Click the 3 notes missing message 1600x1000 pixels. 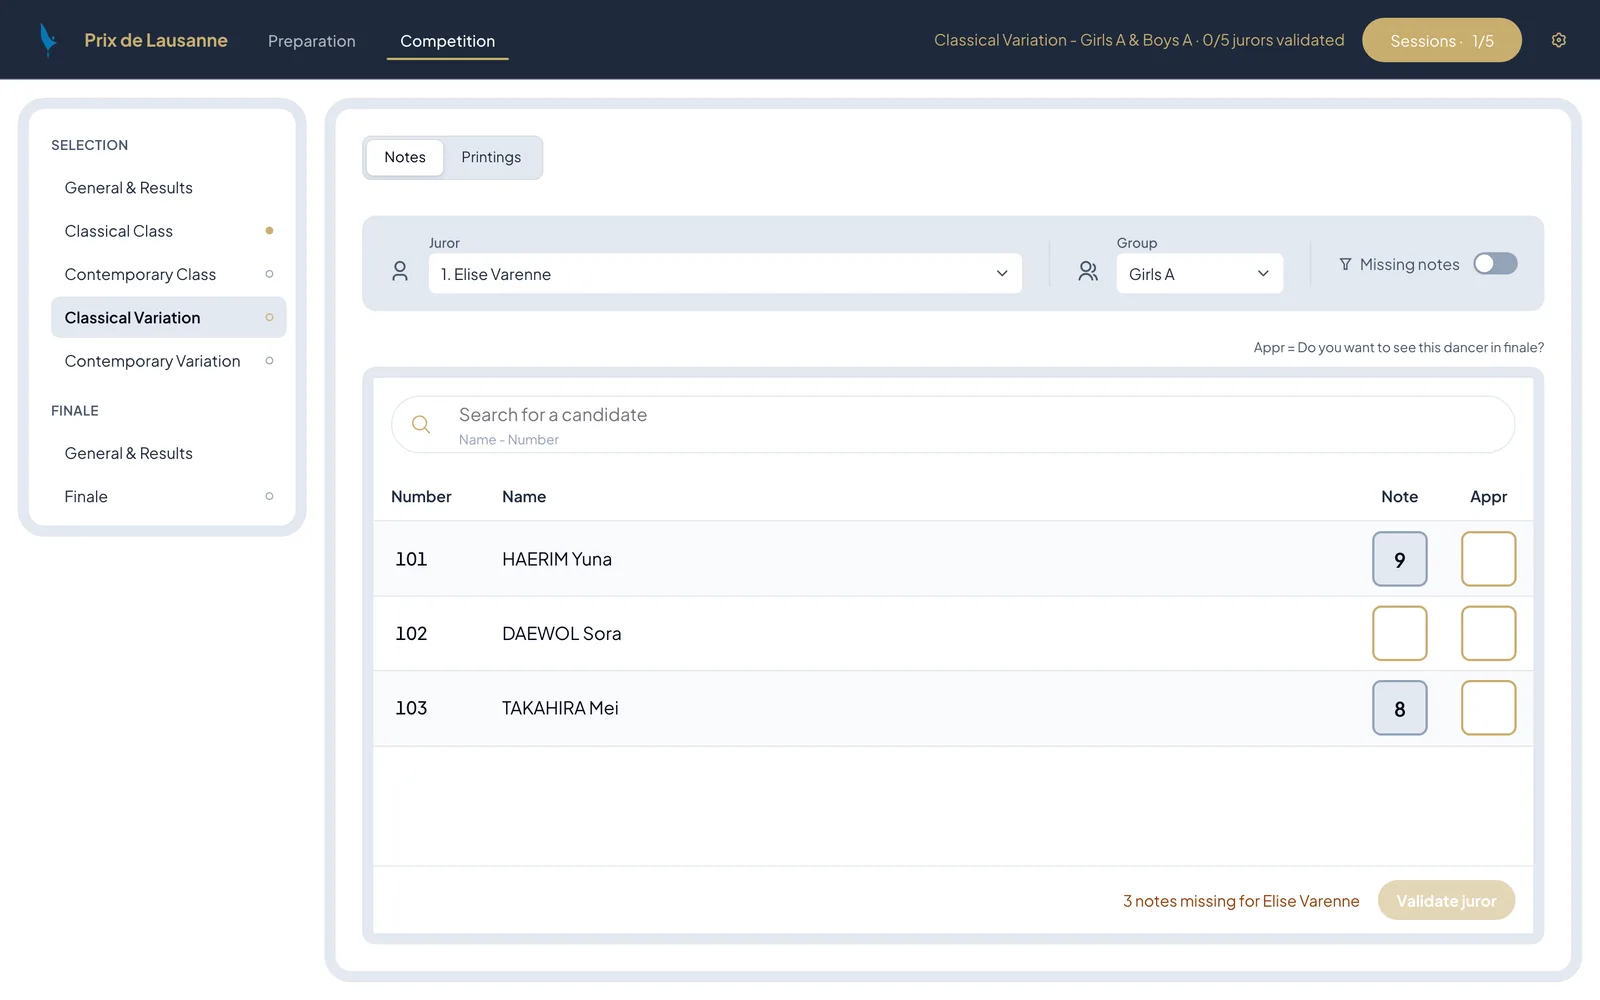tap(1241, 901)
